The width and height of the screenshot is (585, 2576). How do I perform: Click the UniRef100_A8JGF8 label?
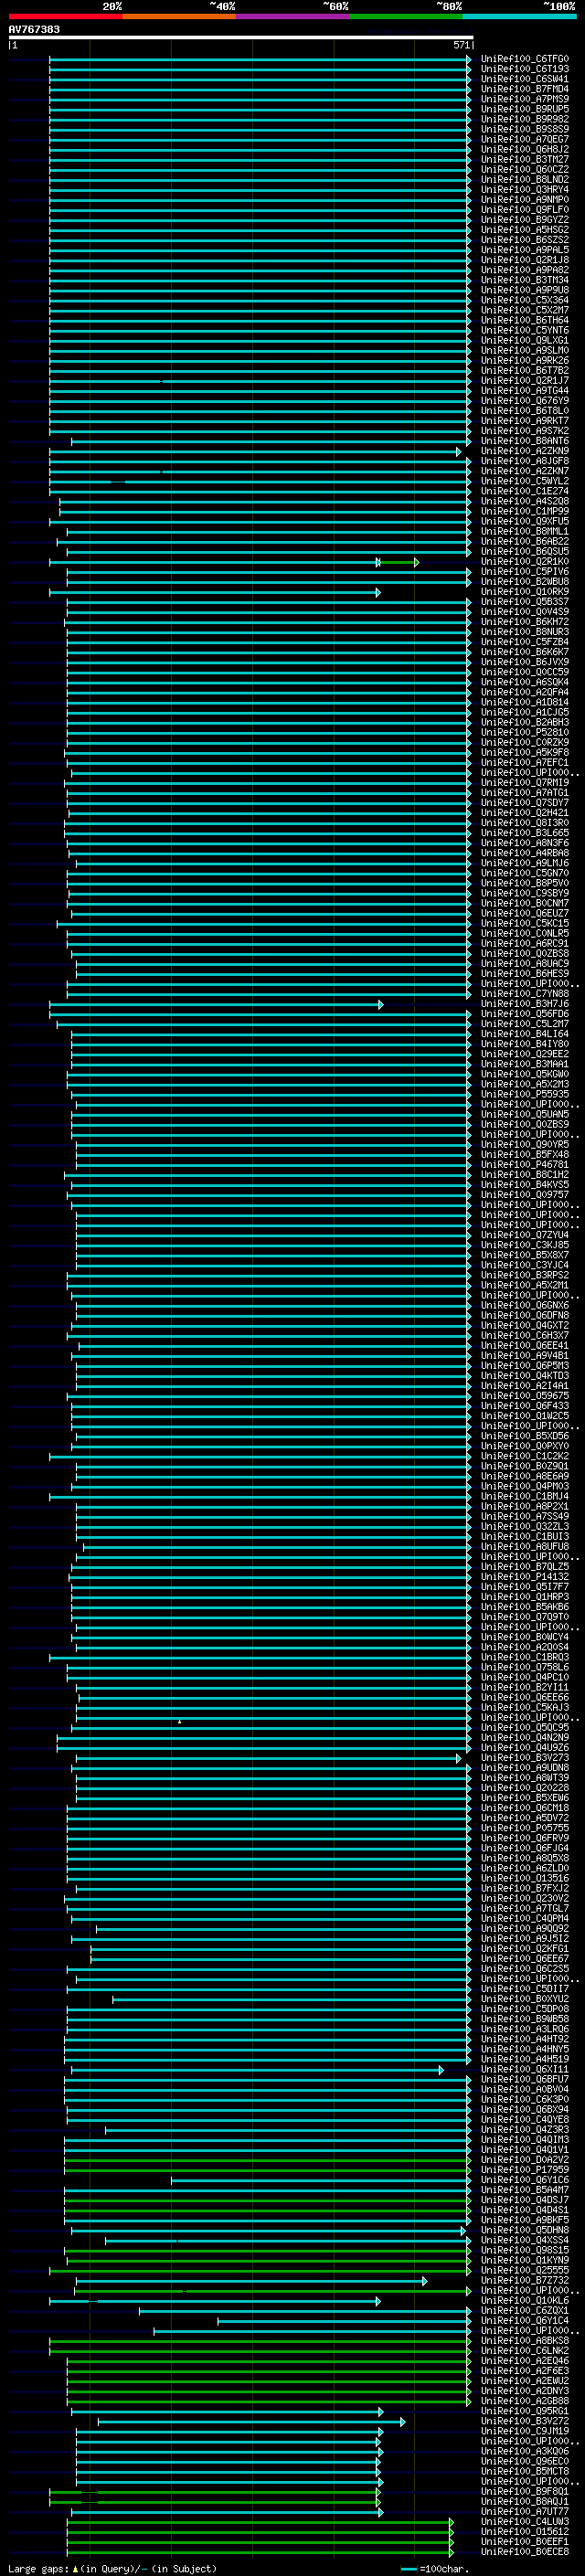[x=525, y=461]
